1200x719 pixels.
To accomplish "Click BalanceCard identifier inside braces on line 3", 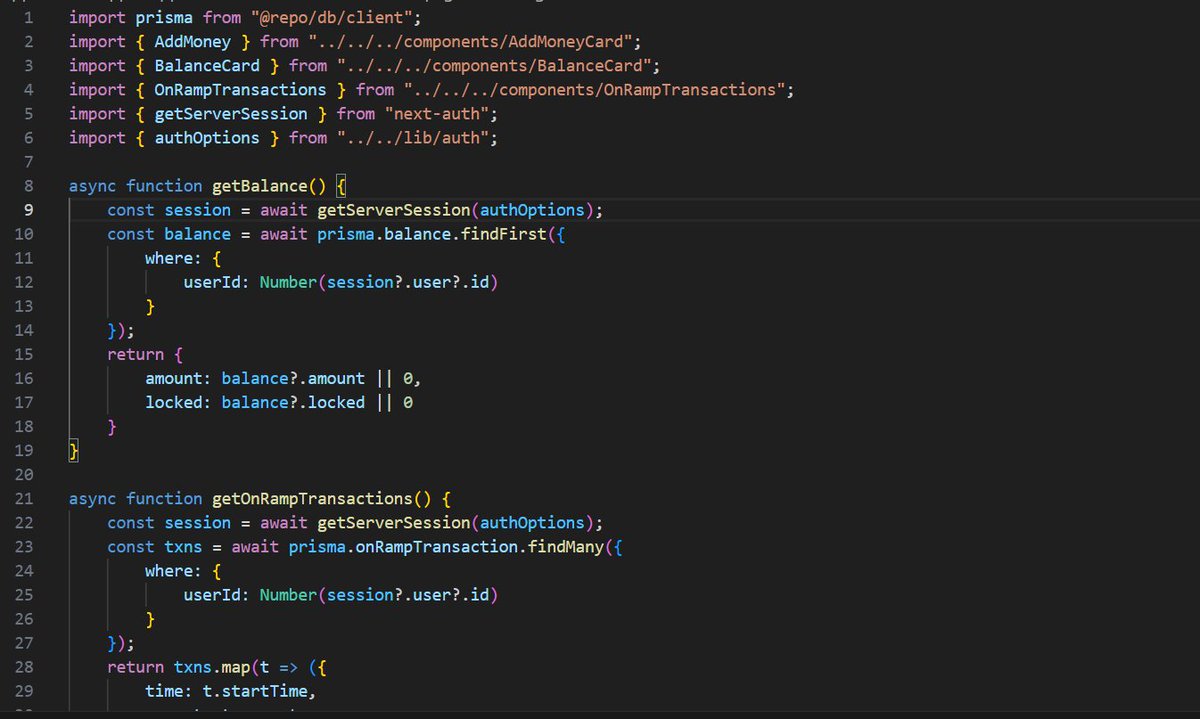I will pos(207,66).
